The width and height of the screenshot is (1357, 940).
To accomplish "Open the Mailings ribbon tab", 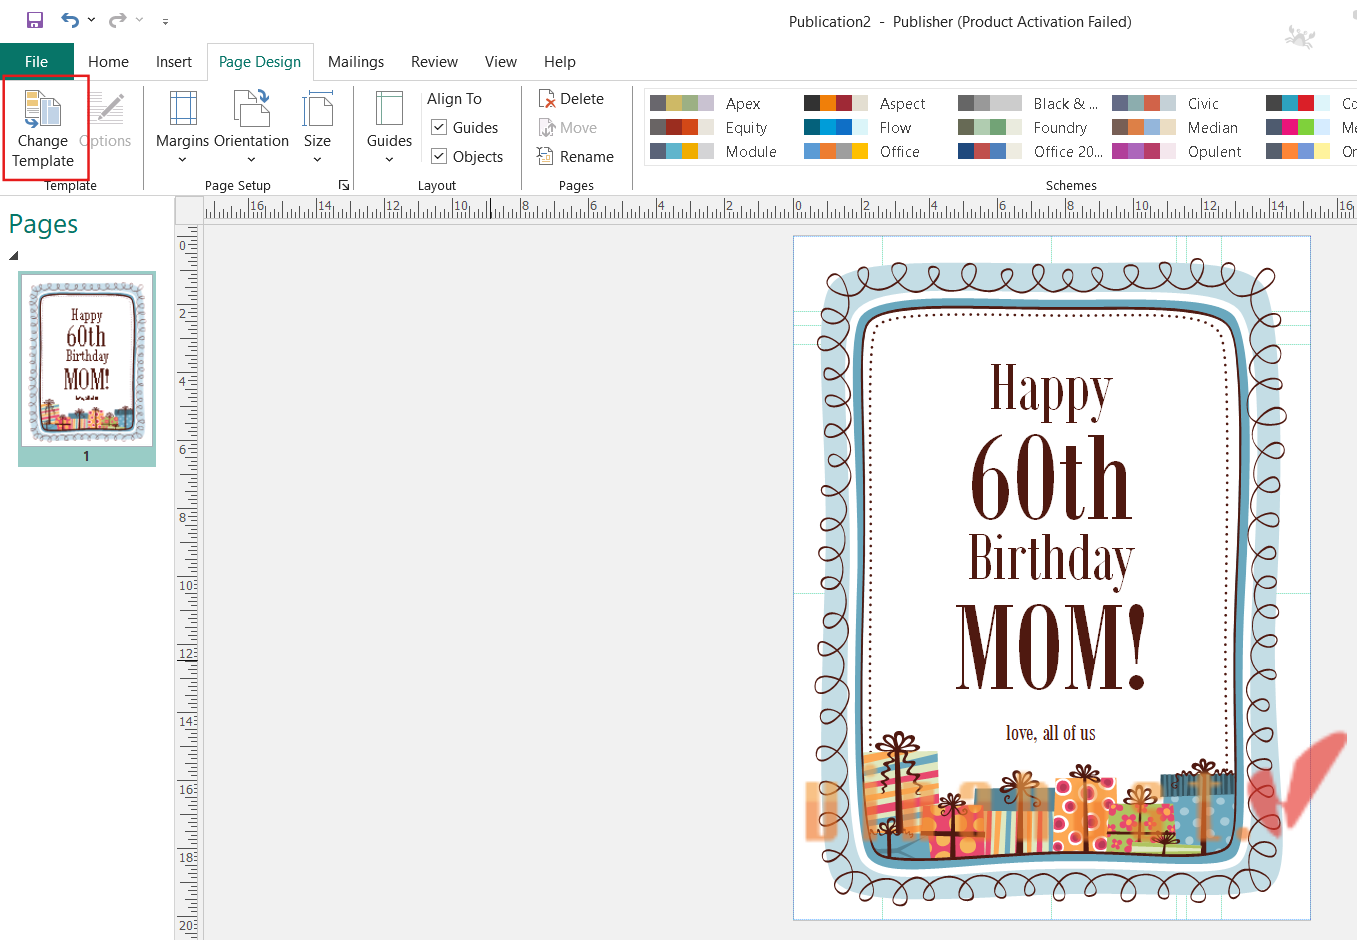I will coord(355,62).
